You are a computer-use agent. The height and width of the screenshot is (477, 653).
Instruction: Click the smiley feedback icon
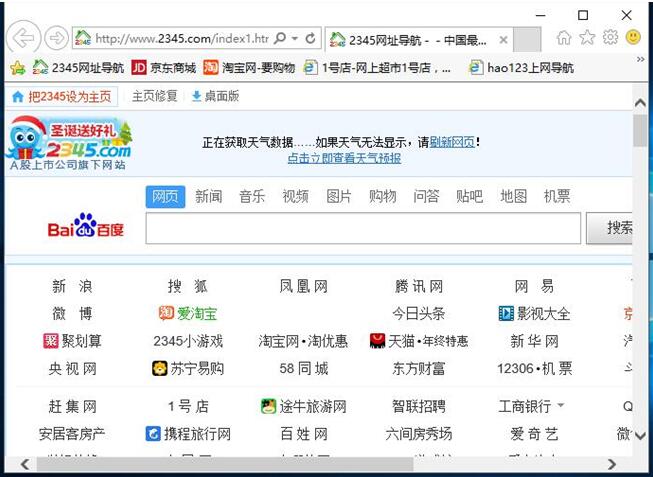pyautogui.click(x=633, y=37)
